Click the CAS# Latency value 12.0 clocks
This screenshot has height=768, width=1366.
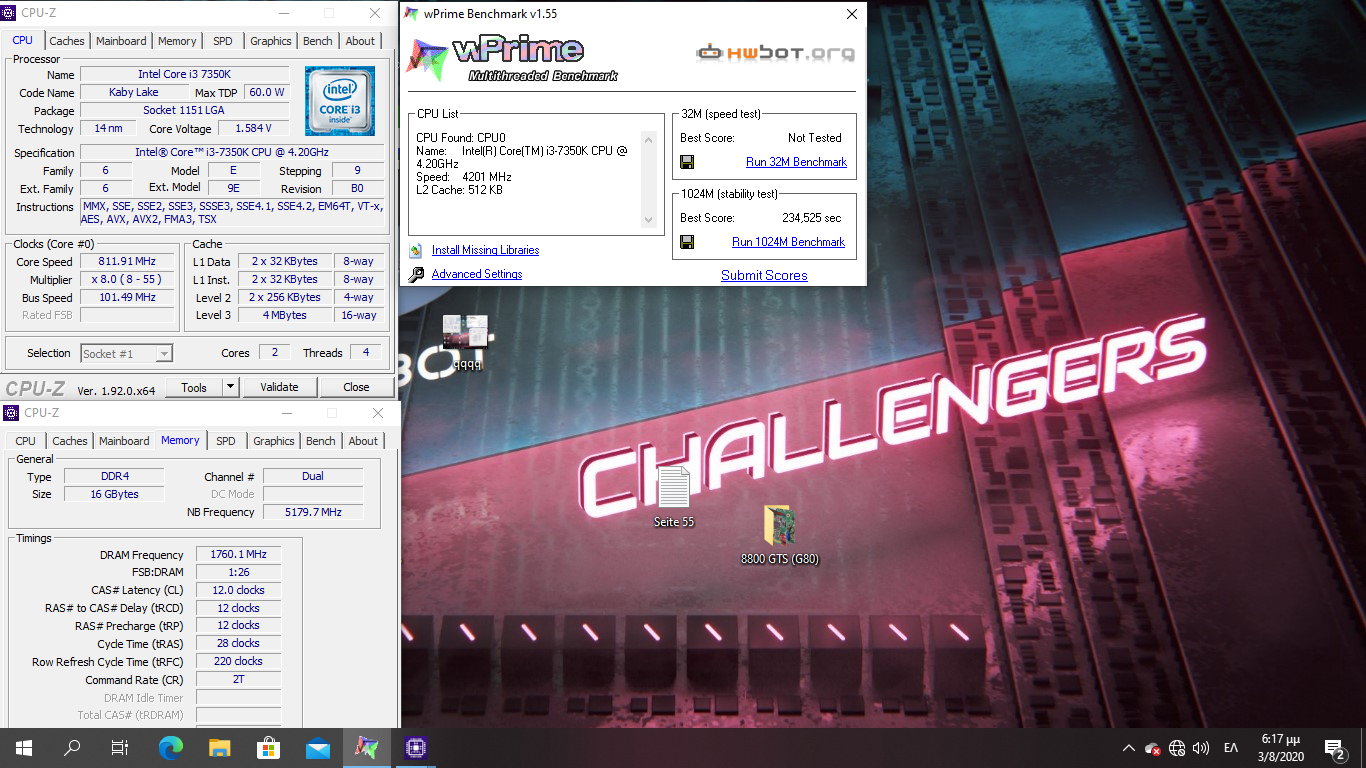click(238, 590)
